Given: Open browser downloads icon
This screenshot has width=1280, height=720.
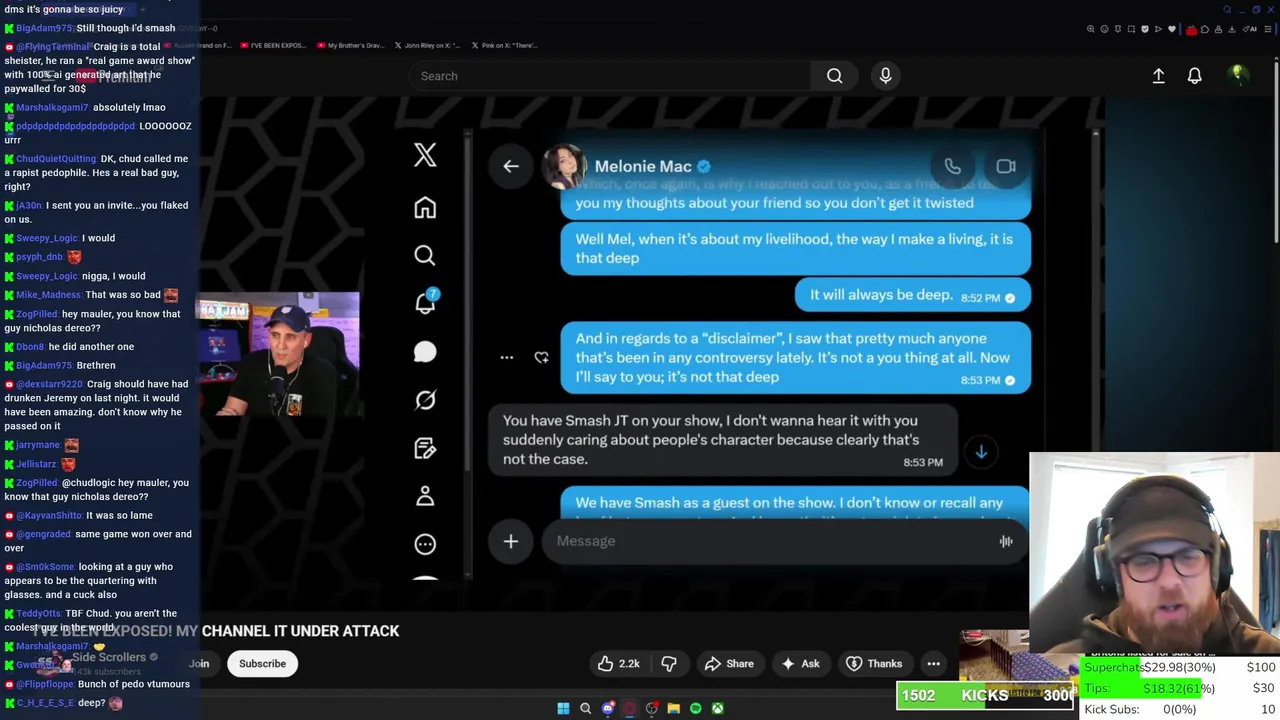Looking at the screenshot, I should 1232,29.
